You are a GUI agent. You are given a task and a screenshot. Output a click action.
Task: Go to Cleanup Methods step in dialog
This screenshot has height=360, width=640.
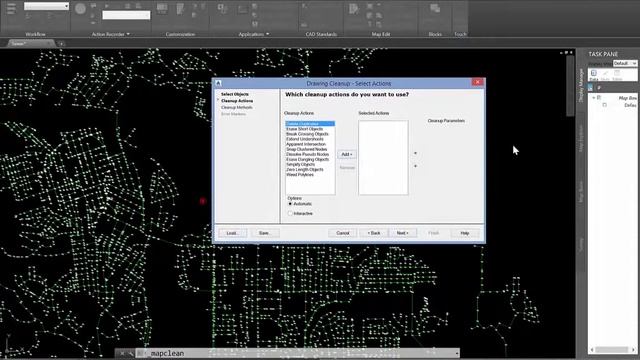[x=237, y=107]
